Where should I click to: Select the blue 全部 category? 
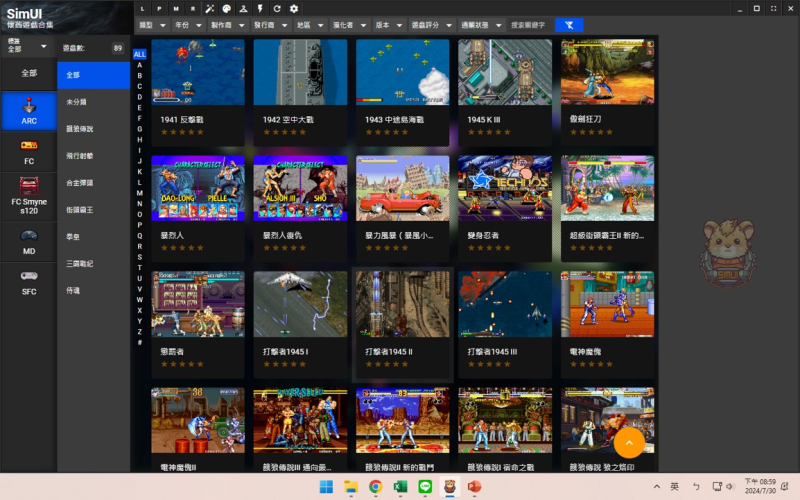click(x=93, y=75)
